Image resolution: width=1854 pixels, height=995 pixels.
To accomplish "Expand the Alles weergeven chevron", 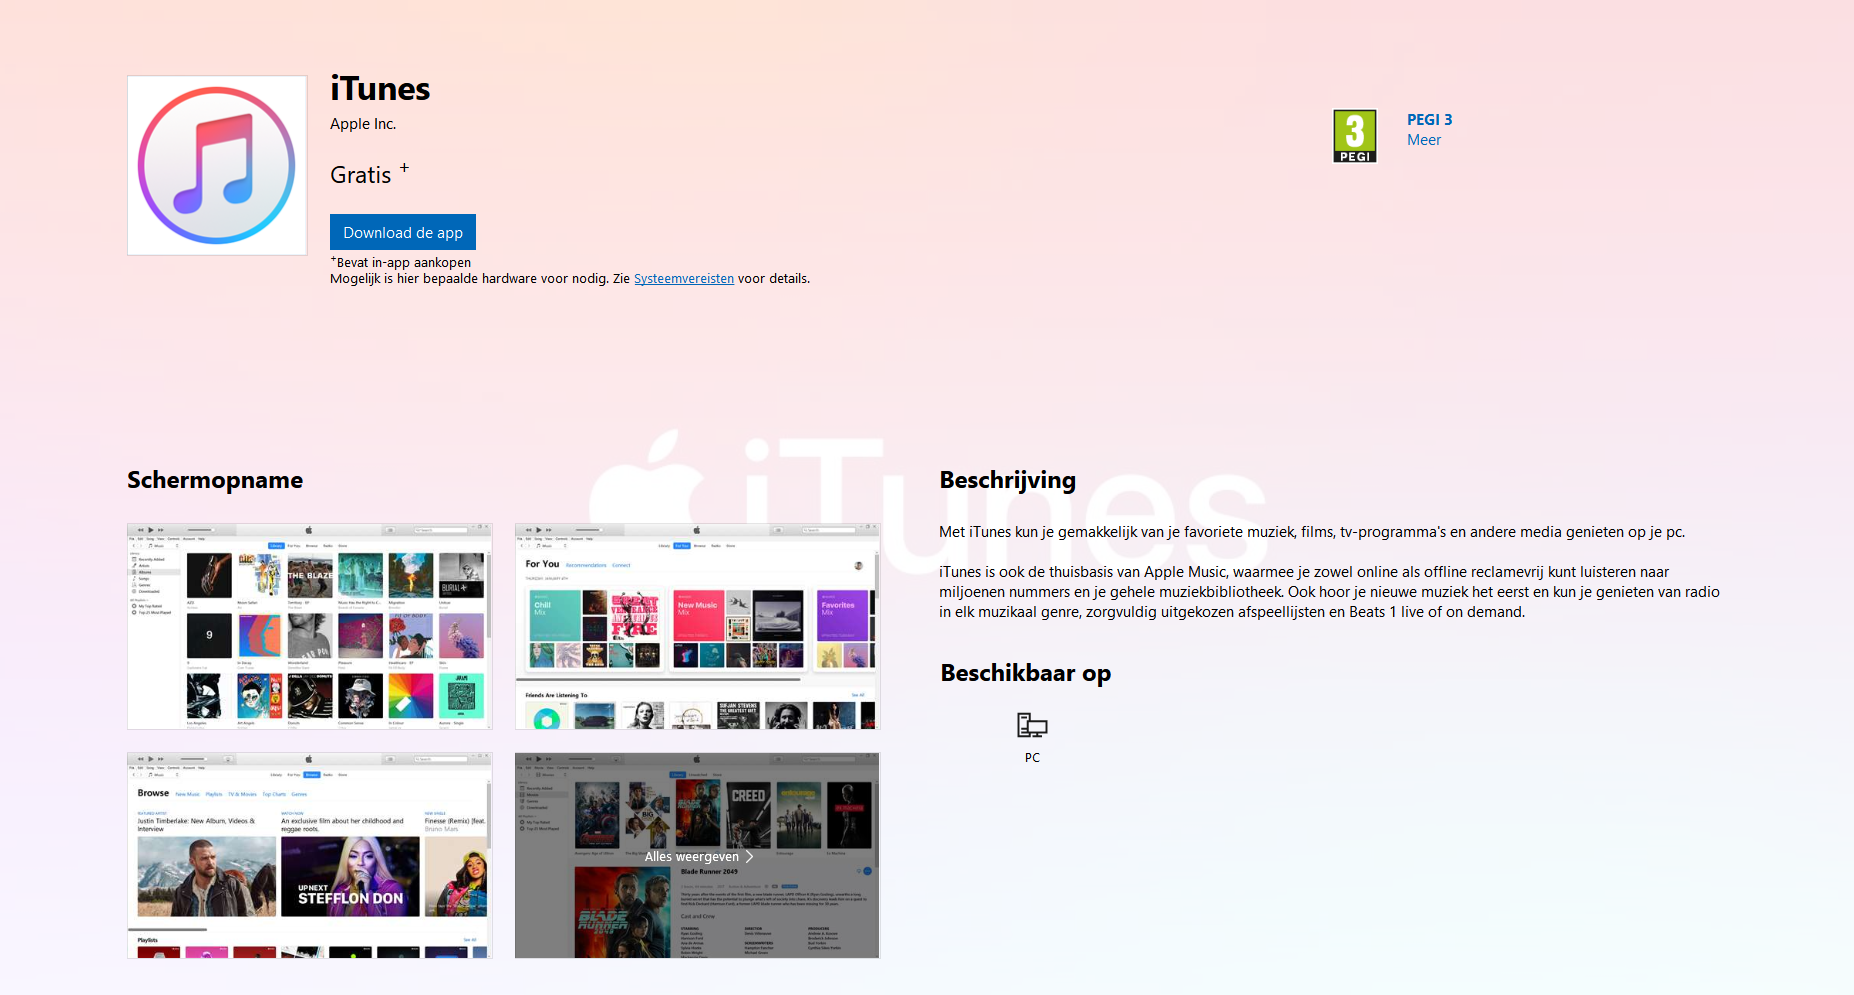I will point(748,857).
